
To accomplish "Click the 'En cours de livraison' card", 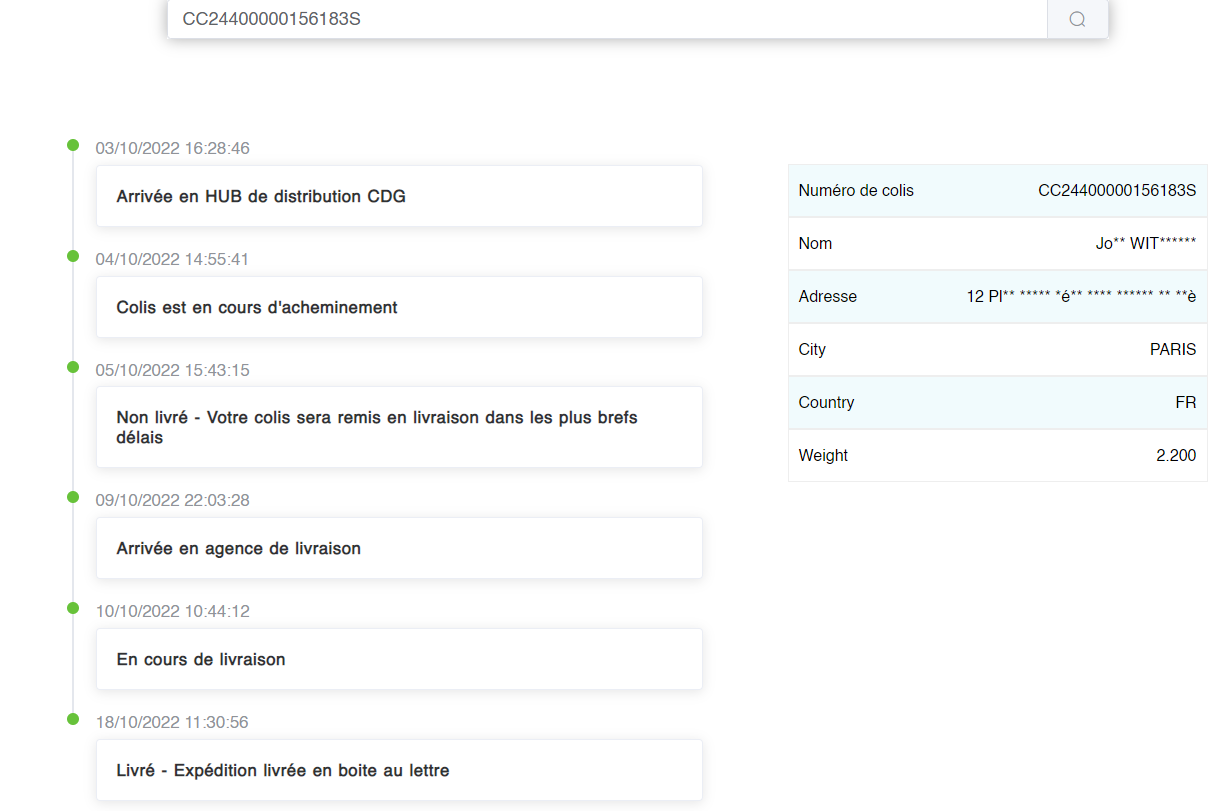I will click(399, 659).
